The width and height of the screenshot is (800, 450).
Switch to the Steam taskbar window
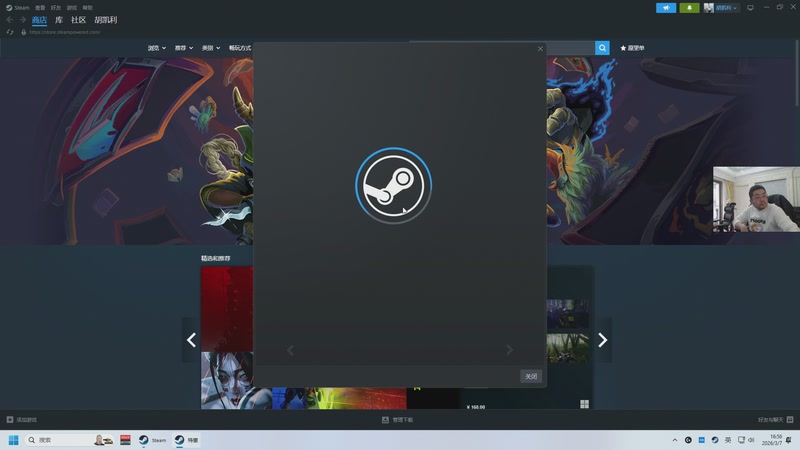coord(152,440)
